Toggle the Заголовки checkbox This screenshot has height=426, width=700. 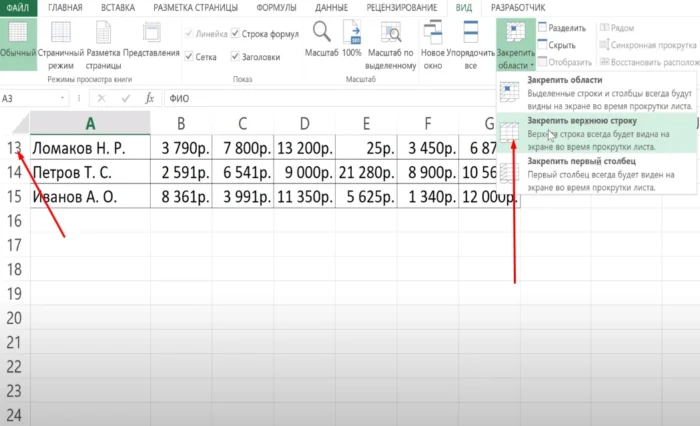(236, 57)
